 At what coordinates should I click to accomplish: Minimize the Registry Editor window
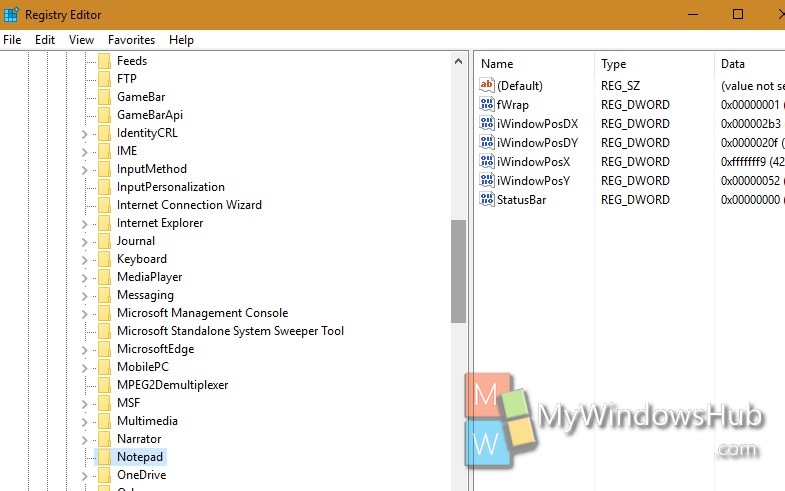click(x=693, y=14)
